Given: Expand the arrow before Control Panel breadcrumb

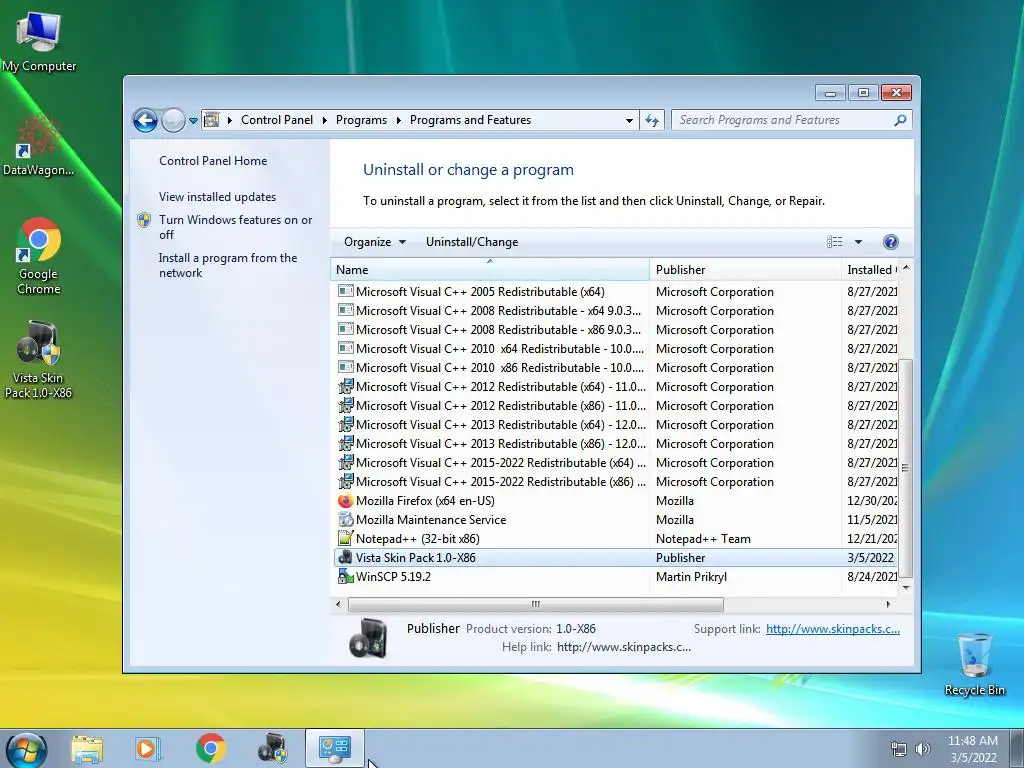Looking at the screenshot, I should point(230,120).
